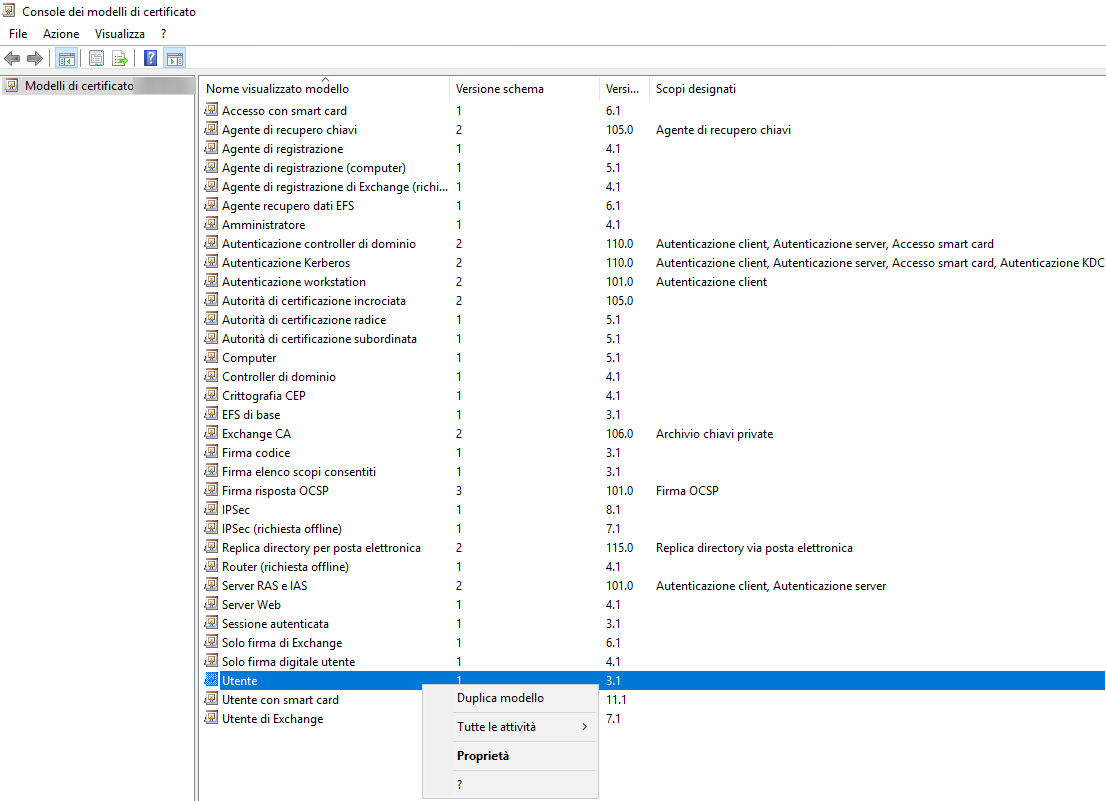
Task: Click version 115.0 in the Replica directory row
Action: [x=619, y=549]
